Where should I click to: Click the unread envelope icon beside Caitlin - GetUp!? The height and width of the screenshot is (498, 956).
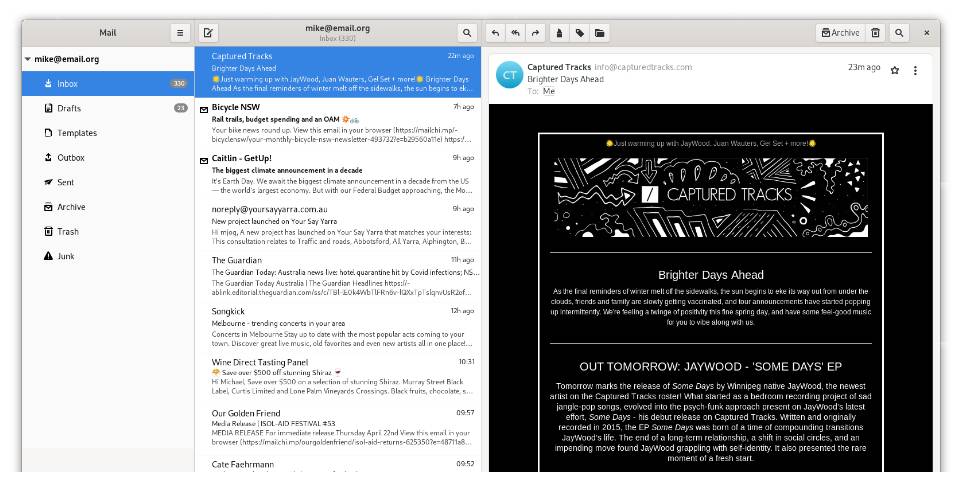pyautogui.click(x=204, y=161)
